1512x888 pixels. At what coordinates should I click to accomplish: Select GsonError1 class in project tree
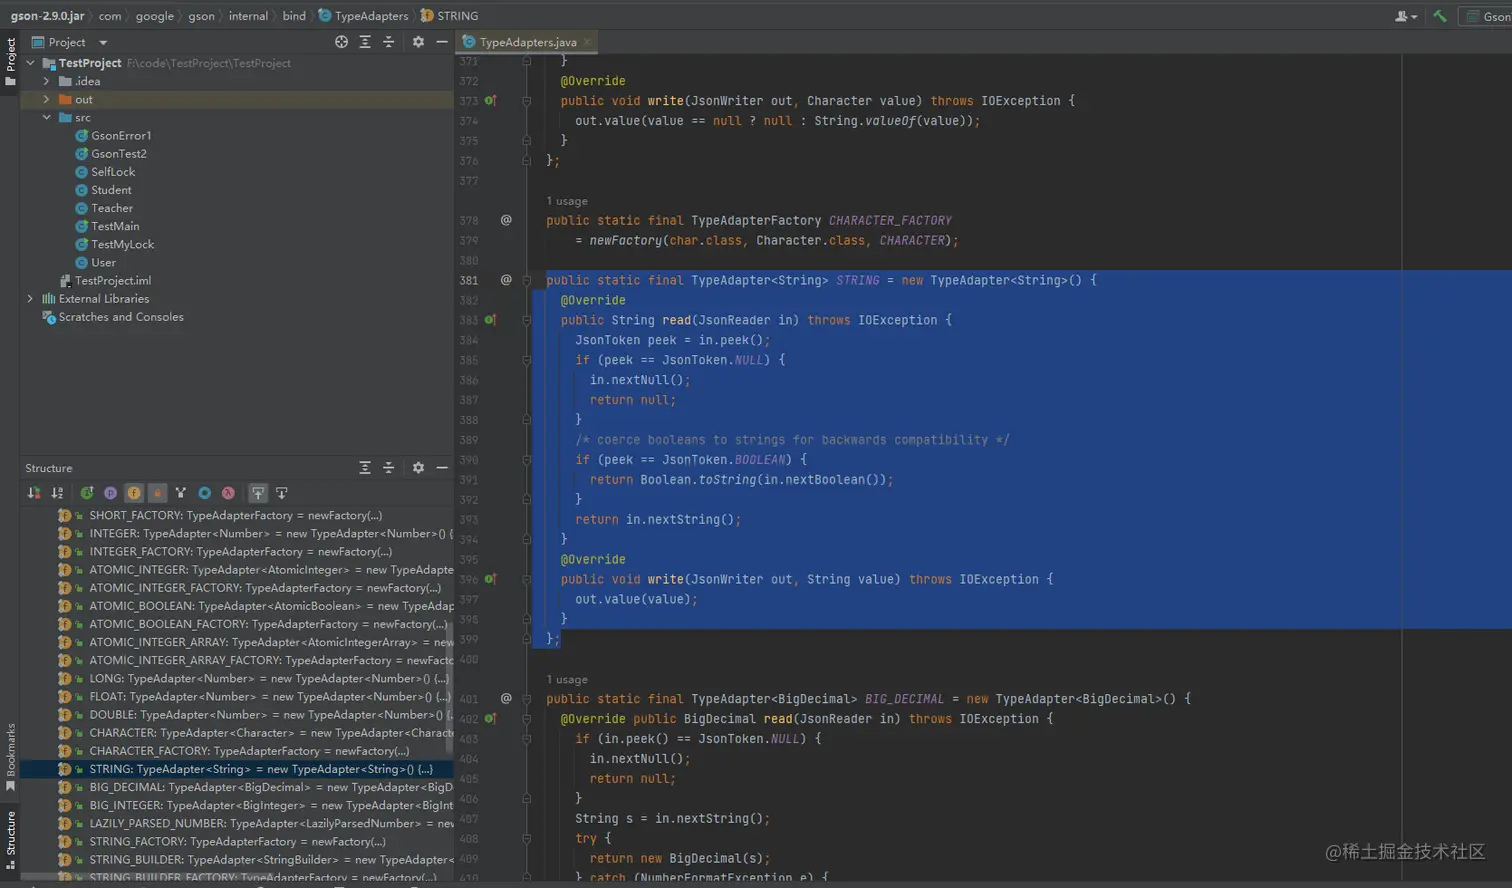point(121,136)
